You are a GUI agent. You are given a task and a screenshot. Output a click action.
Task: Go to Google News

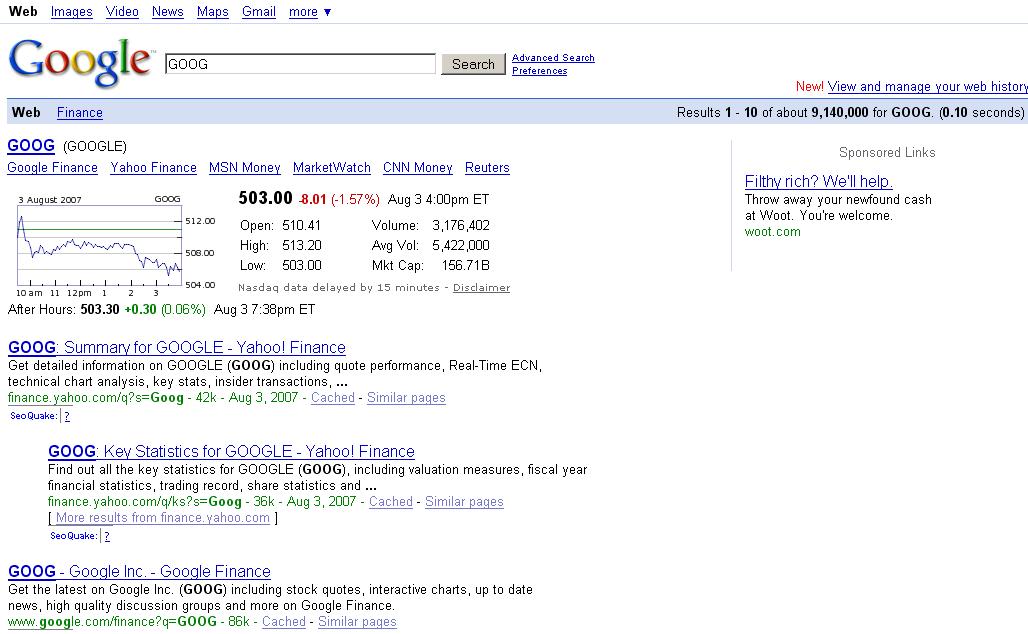(167, 12)
